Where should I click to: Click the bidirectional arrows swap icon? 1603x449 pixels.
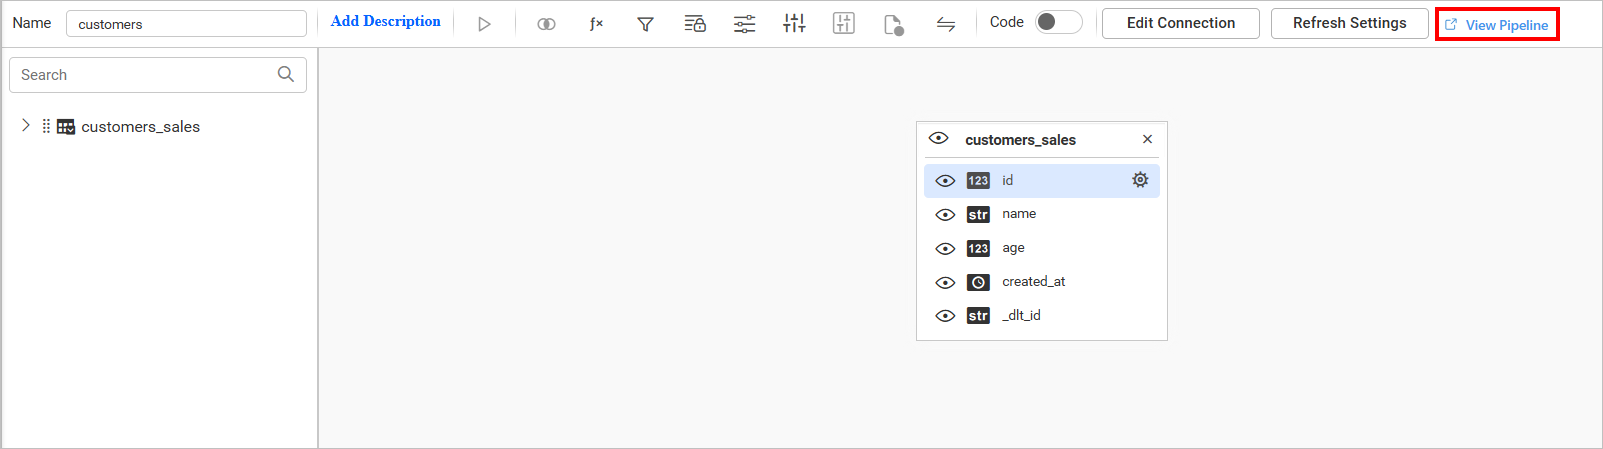945,24
